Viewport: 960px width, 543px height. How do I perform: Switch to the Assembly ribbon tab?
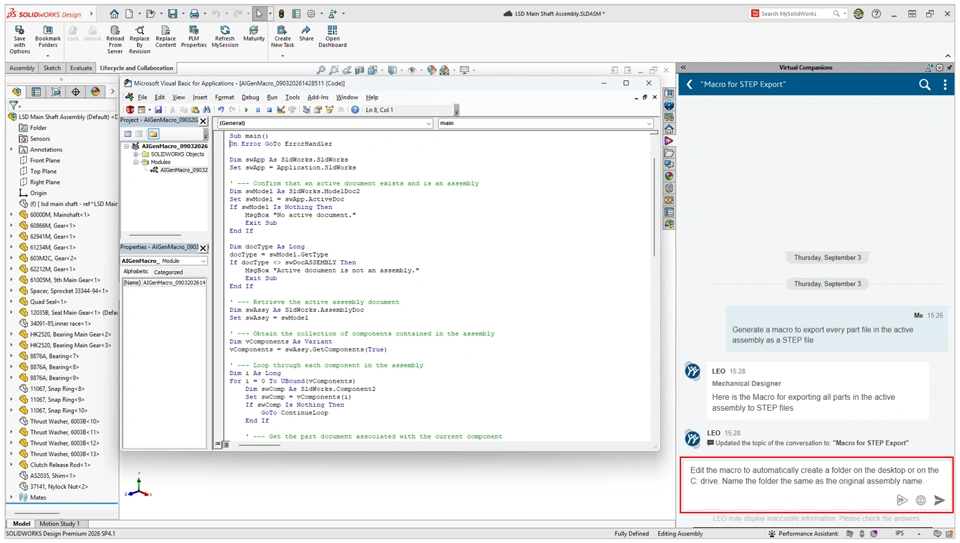coord(22,68)
